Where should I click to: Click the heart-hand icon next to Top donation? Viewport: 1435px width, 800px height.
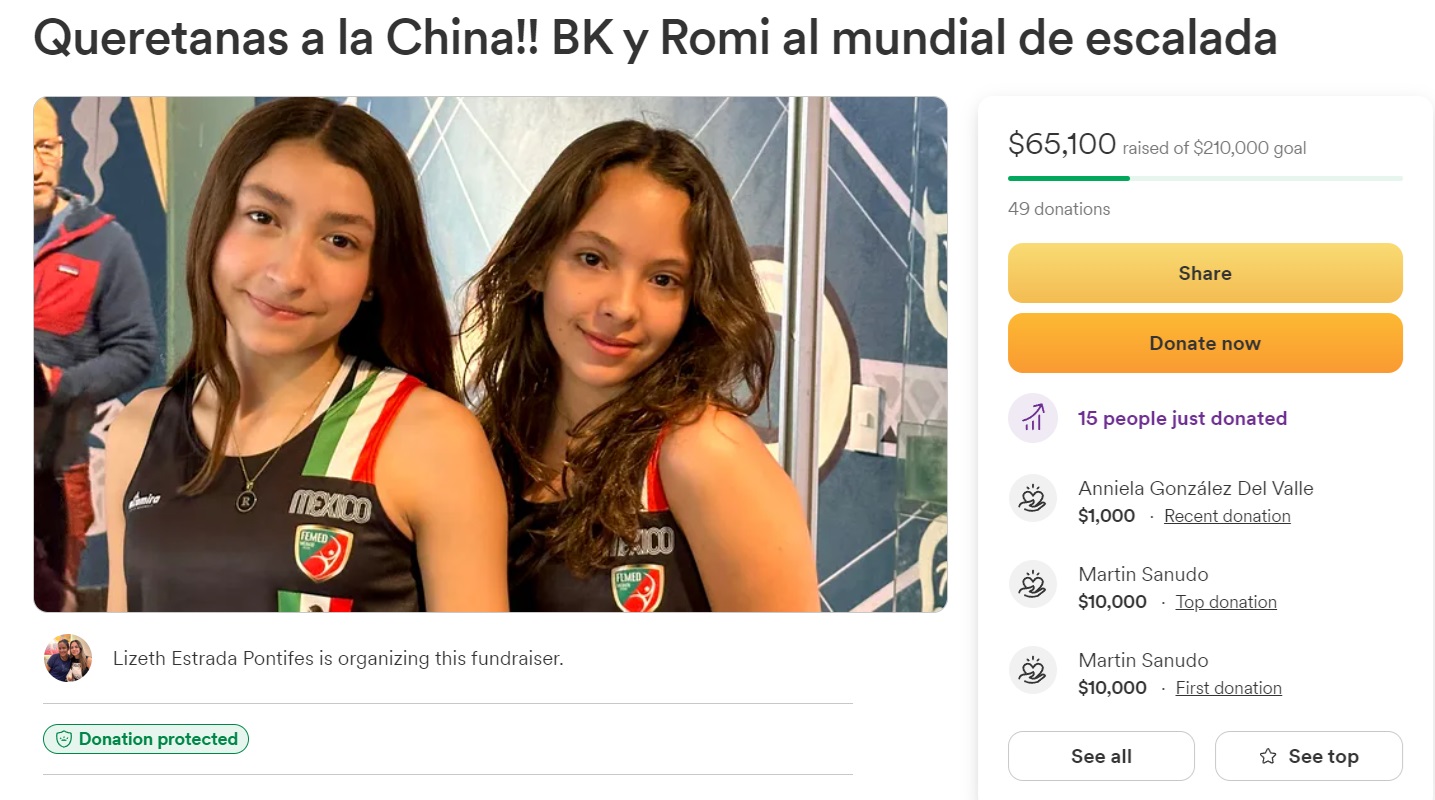(1033, 585)
